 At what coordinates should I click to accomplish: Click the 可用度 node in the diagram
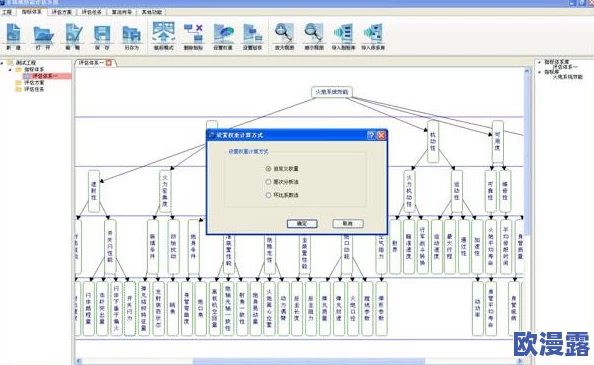click(497, 141)
